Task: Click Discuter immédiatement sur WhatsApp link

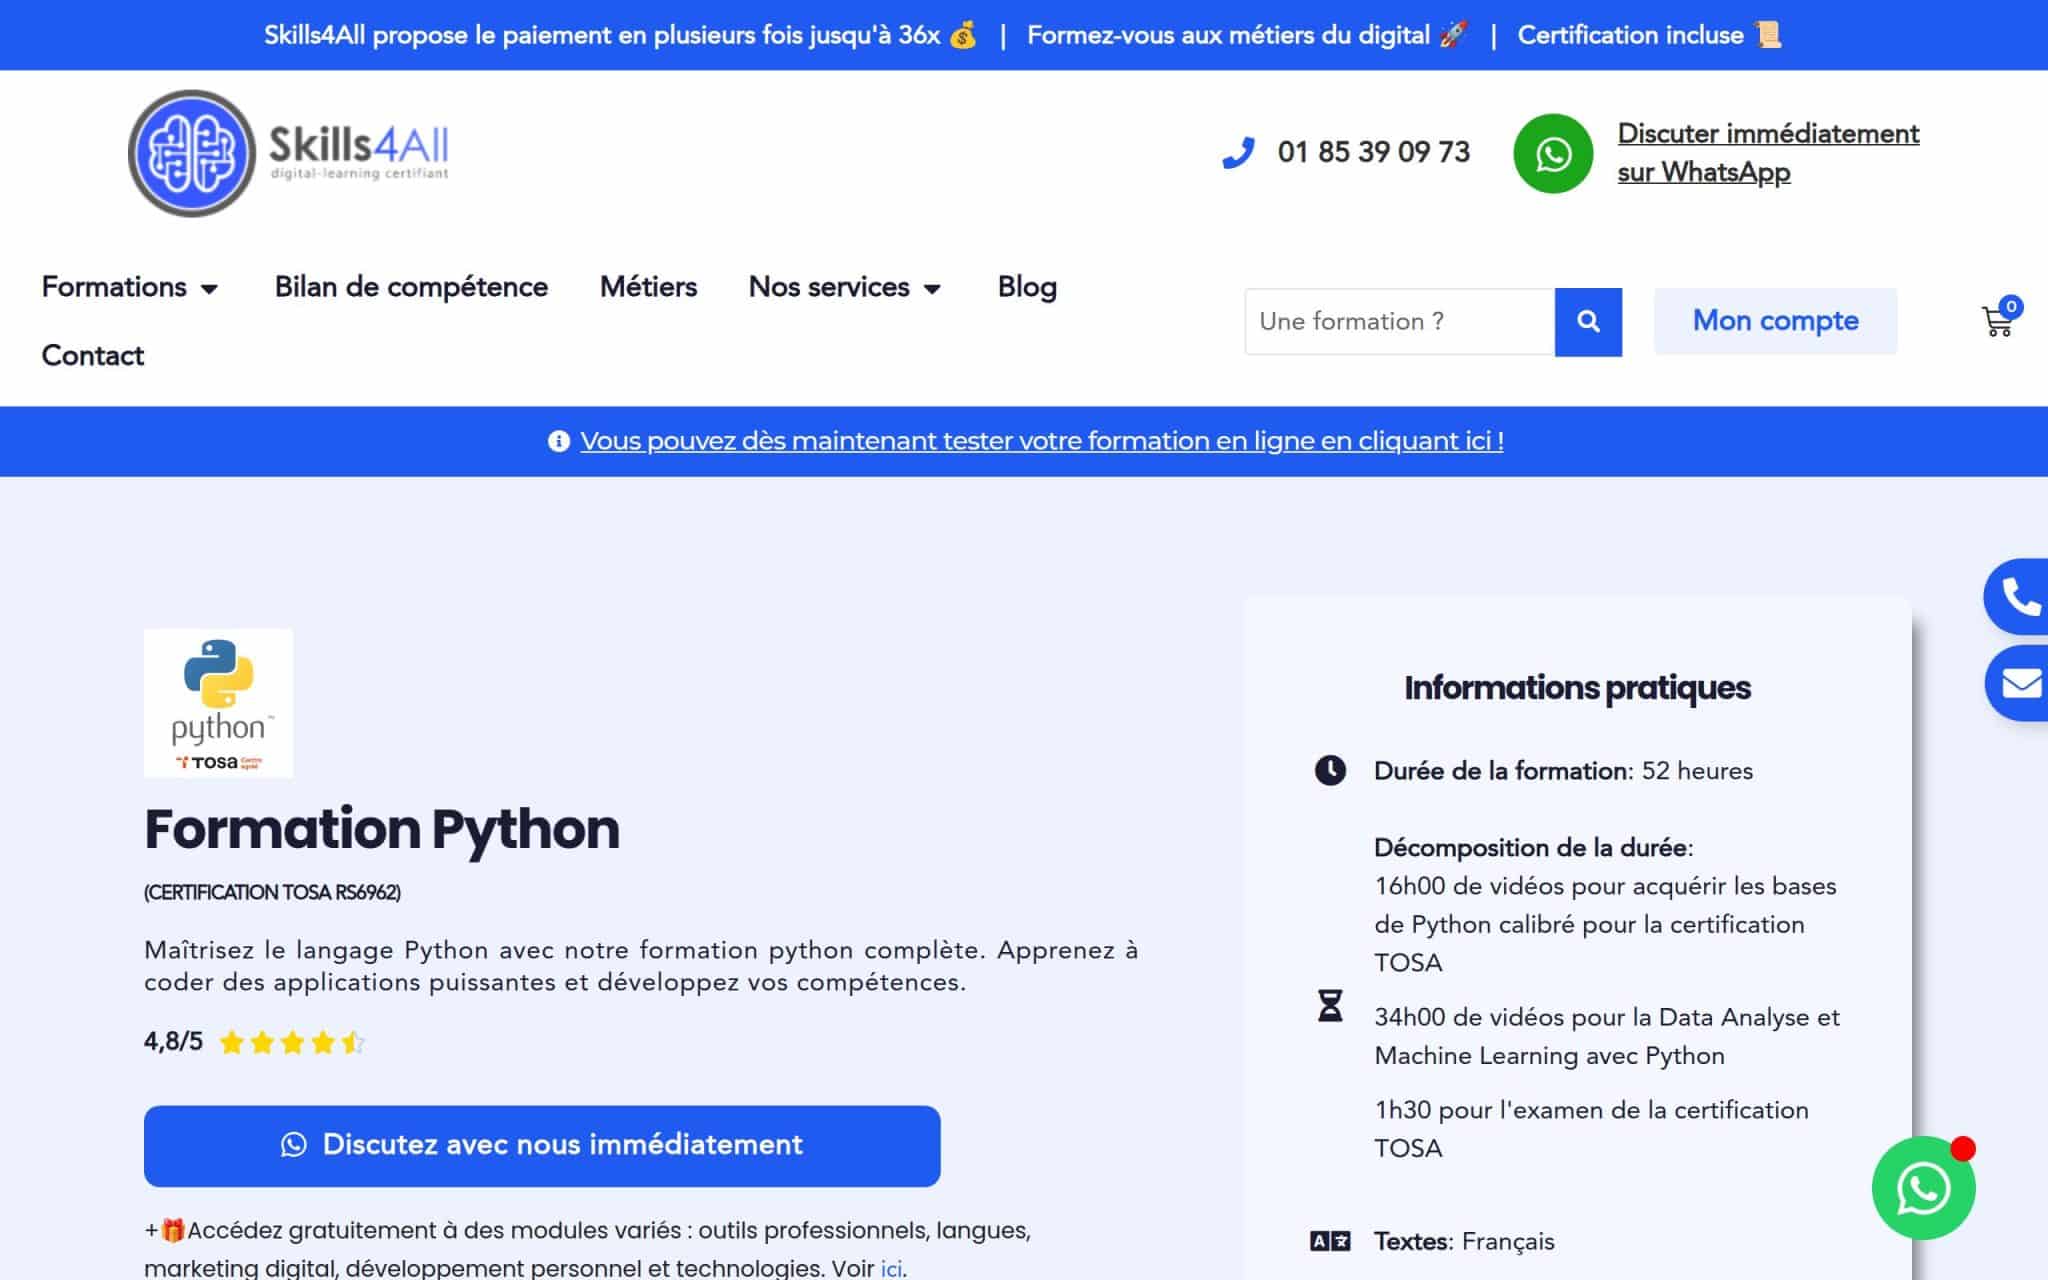Action: click(1768, 153)
